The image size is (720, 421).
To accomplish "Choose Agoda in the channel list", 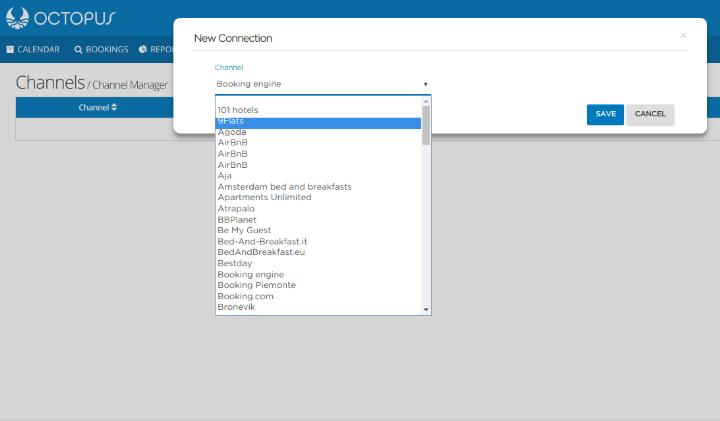I will click(x=318, y=132).
